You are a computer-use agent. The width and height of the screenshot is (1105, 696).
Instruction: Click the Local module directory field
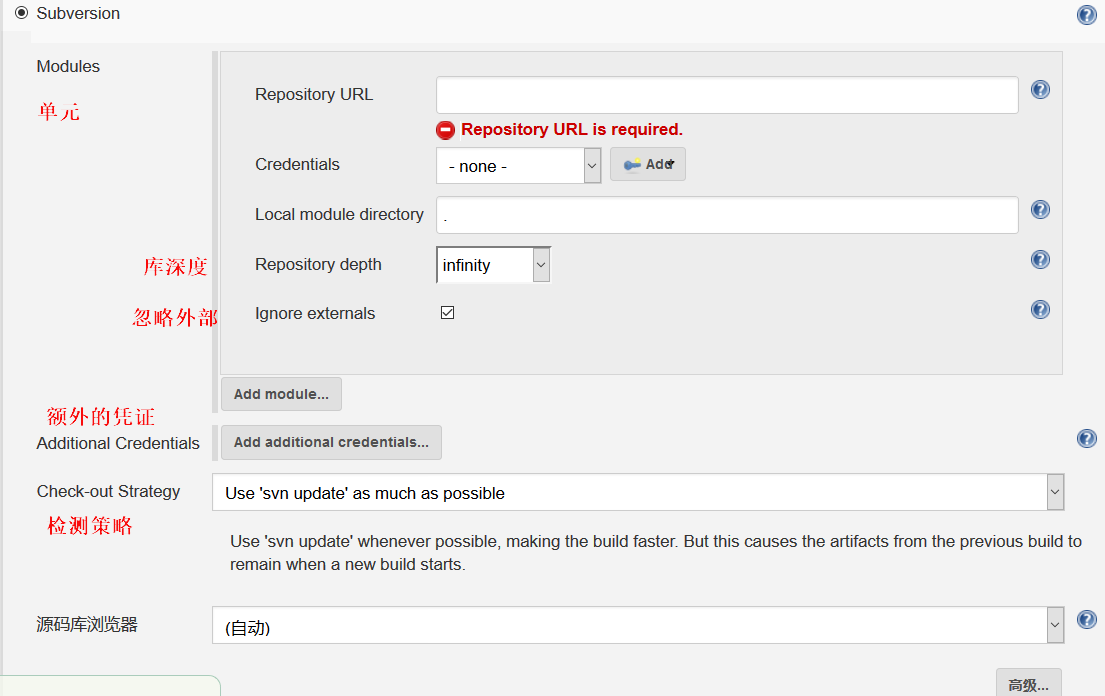(x=727, y=215)
